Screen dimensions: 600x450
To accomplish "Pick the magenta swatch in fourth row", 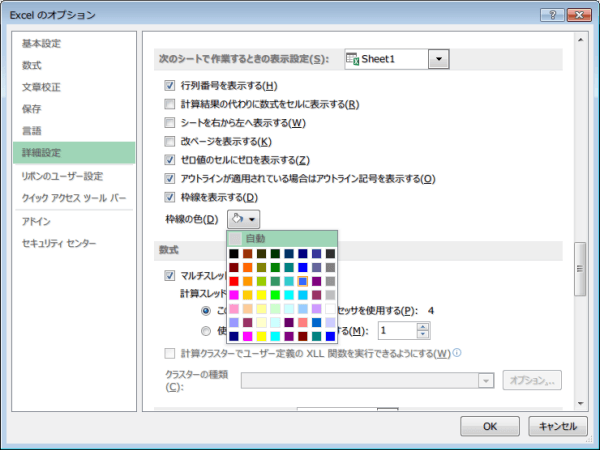I will pyautogui.click(x=234, y=295).
